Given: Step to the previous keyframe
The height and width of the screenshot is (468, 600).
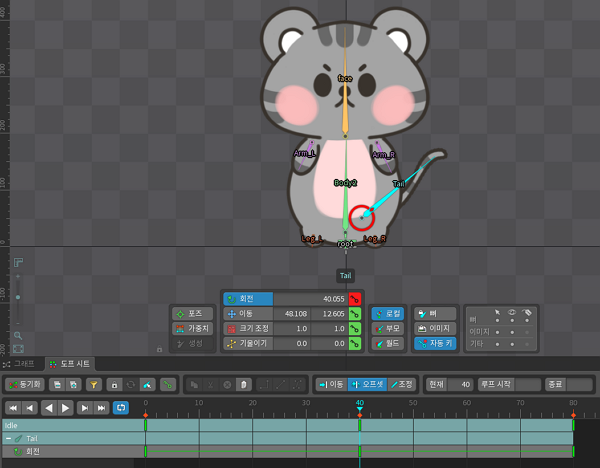Looking at the screenshot, I should click(30, 408).
